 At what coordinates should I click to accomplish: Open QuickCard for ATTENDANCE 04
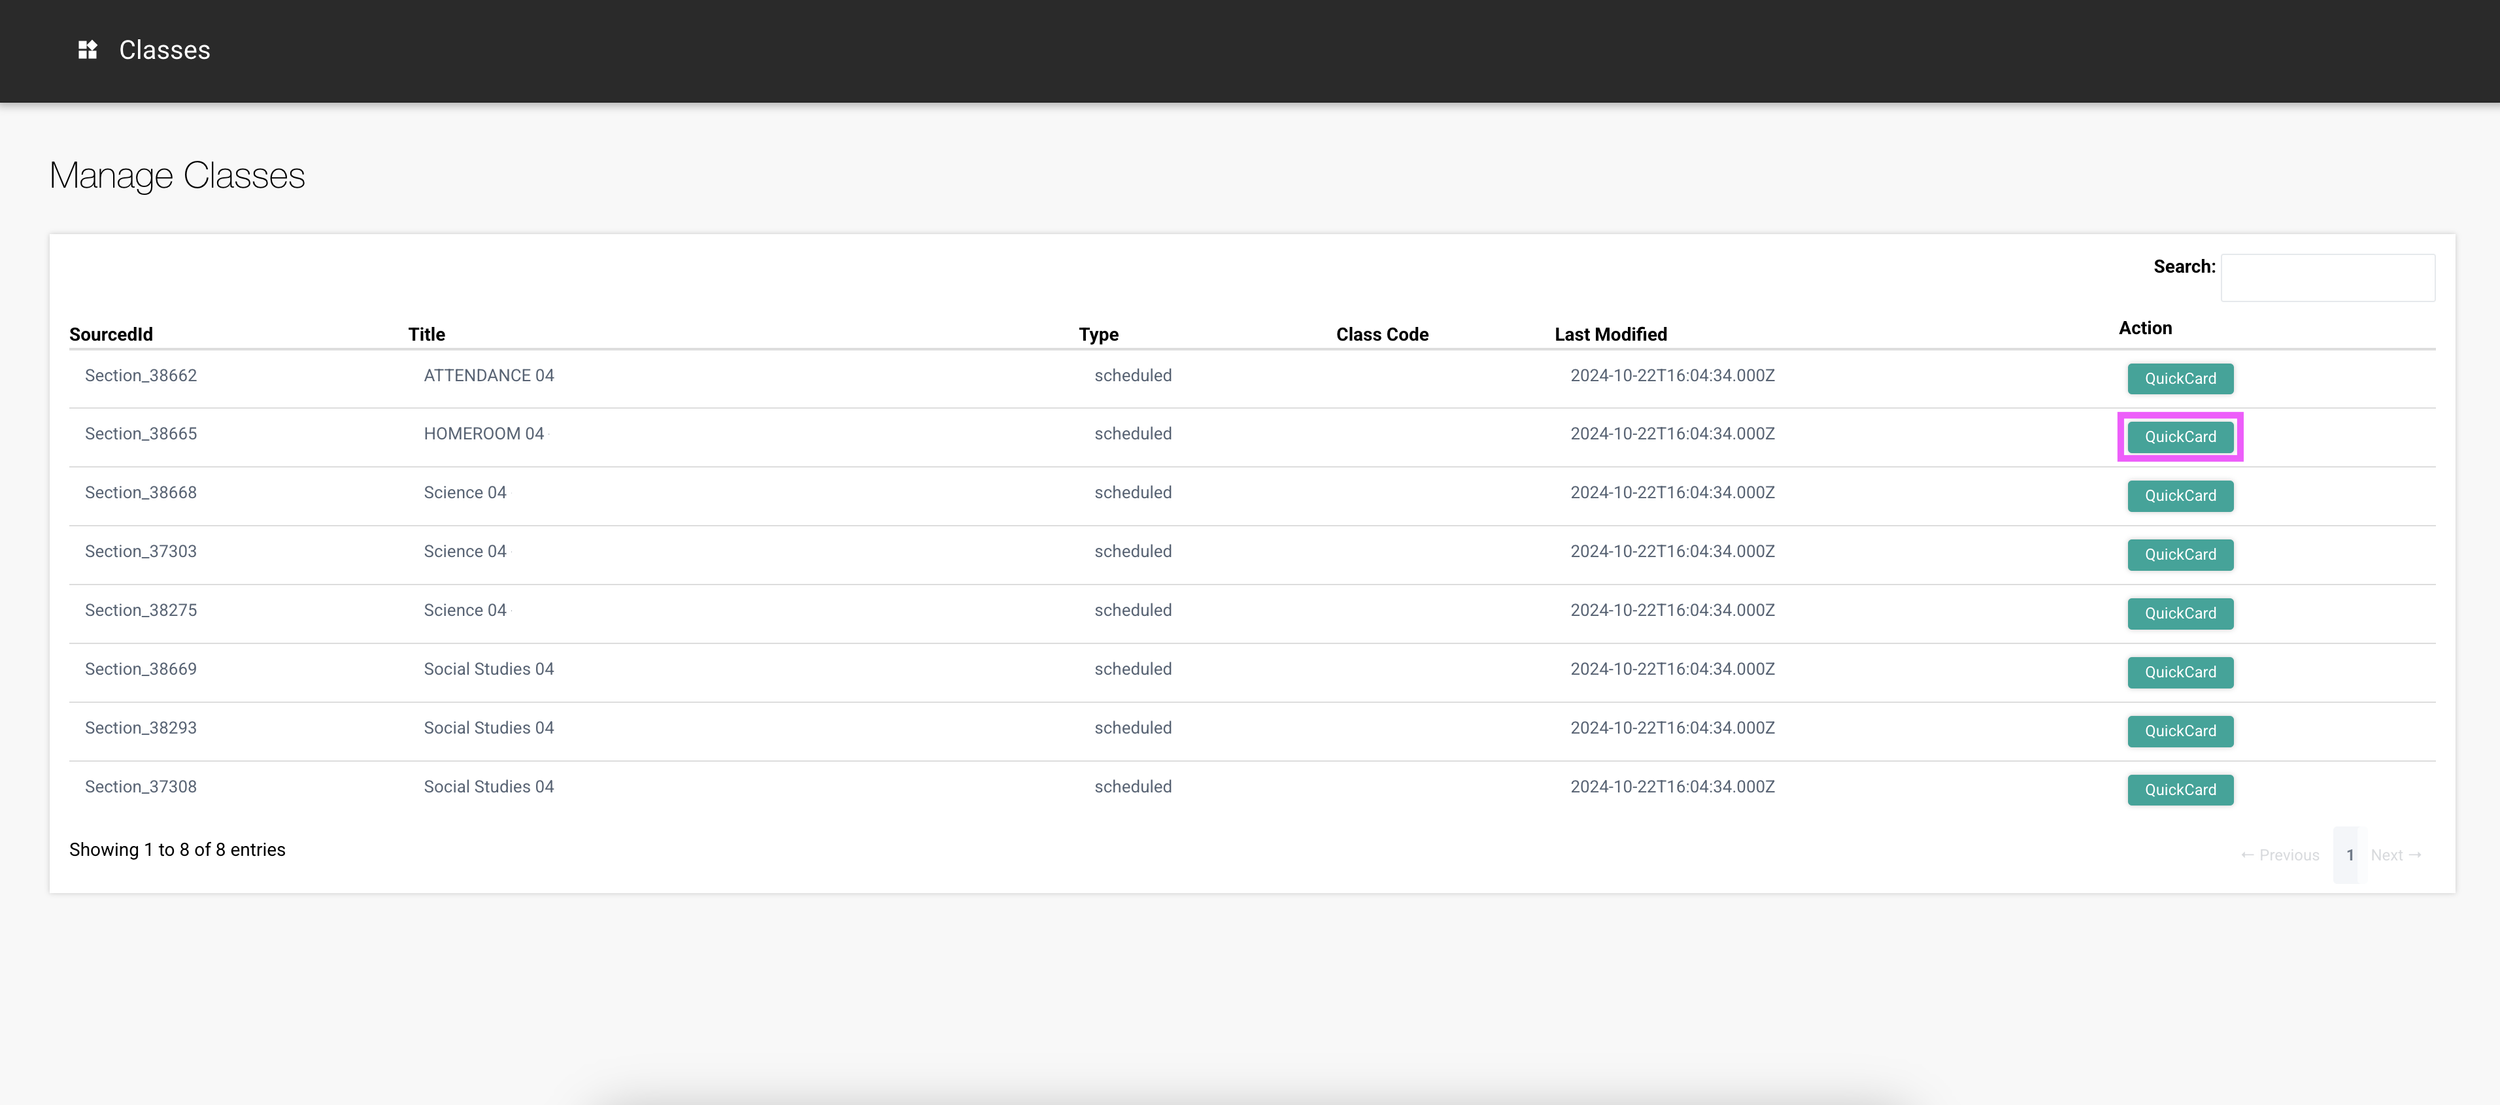(2179, 379)
